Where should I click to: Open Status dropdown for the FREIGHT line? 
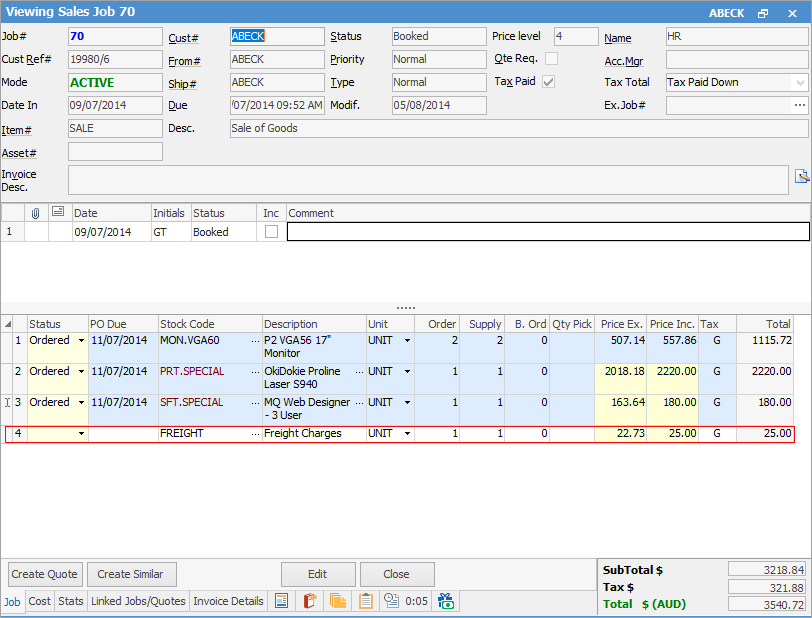point(81,434)
